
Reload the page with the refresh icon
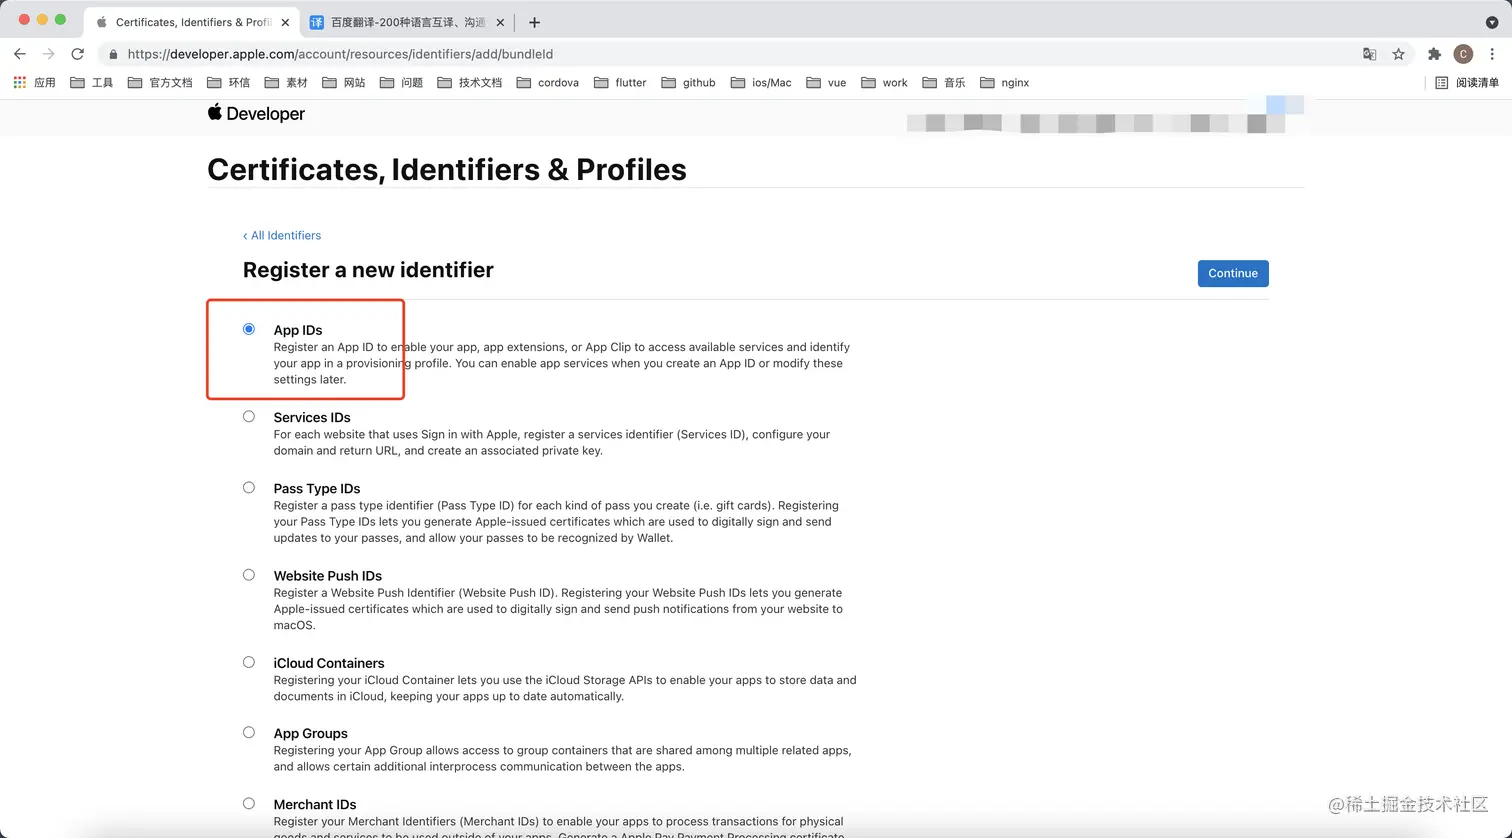[x=77, y=54]
